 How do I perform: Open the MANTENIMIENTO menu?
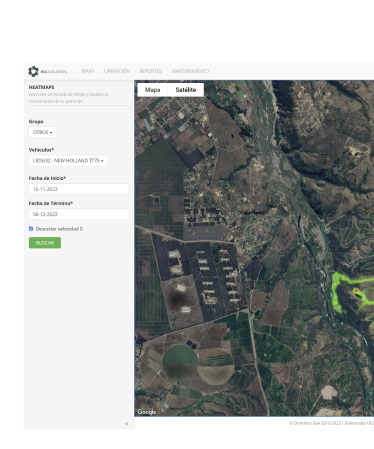190,71
